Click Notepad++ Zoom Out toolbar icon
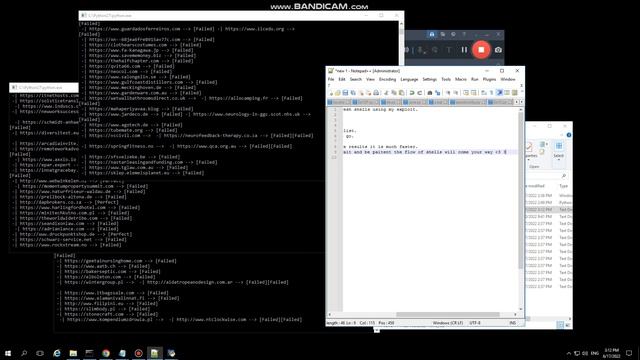This screenshot has width=640, height=360. coord(456,93)
